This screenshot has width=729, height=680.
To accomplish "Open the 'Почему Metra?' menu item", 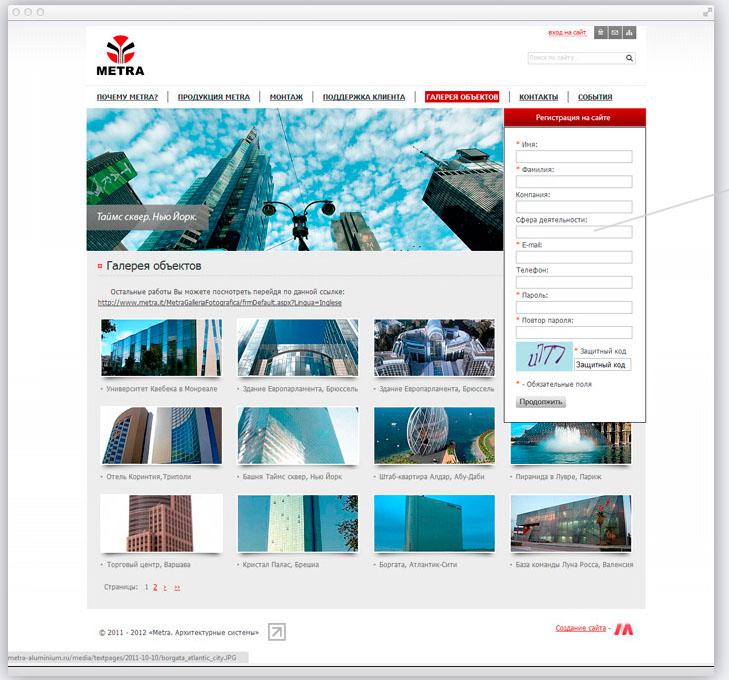I will point(127,97).
